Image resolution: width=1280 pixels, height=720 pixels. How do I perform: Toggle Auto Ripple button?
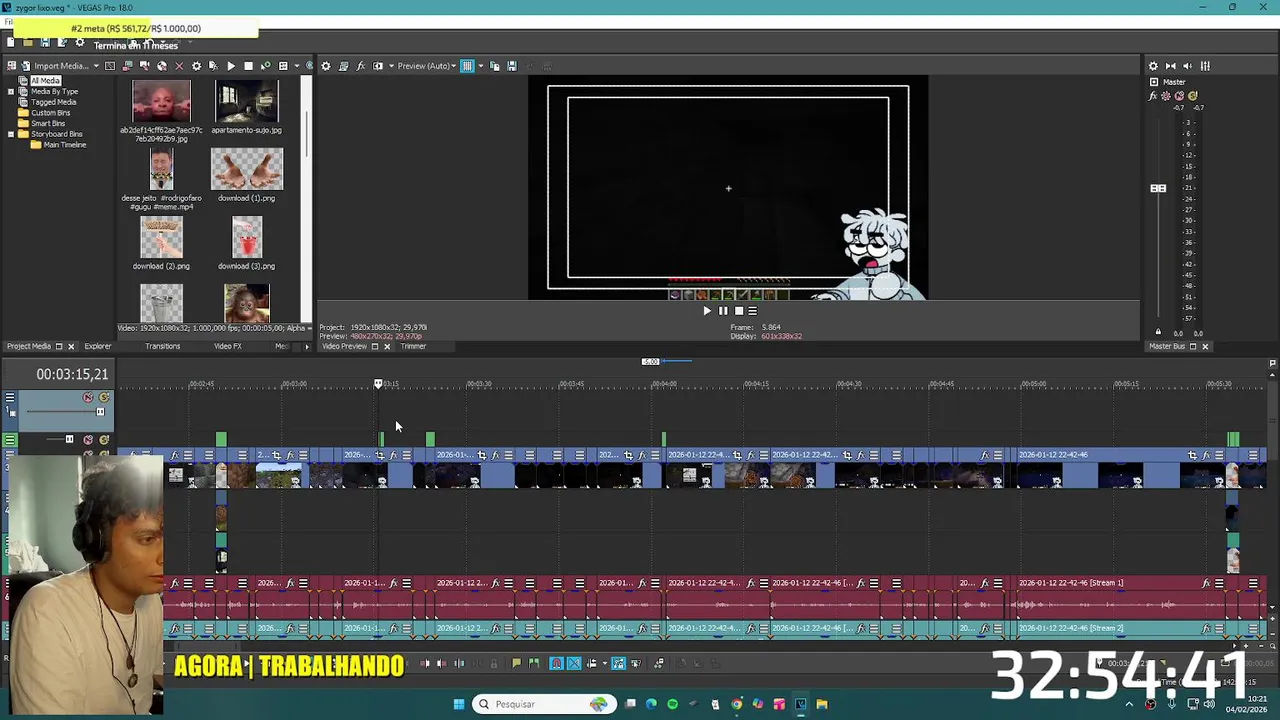(x=592, y=663)
